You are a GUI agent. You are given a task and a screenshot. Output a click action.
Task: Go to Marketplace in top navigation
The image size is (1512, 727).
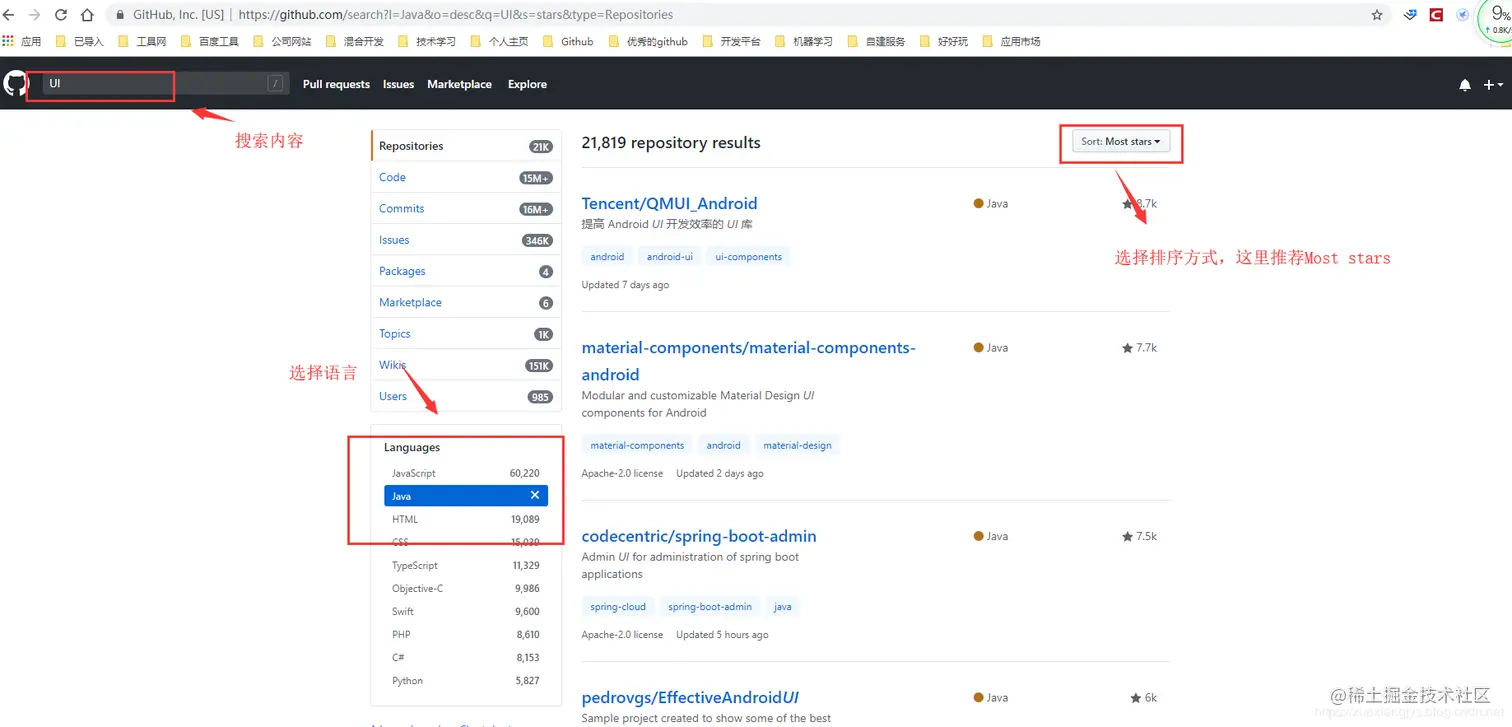click(459, 84)
